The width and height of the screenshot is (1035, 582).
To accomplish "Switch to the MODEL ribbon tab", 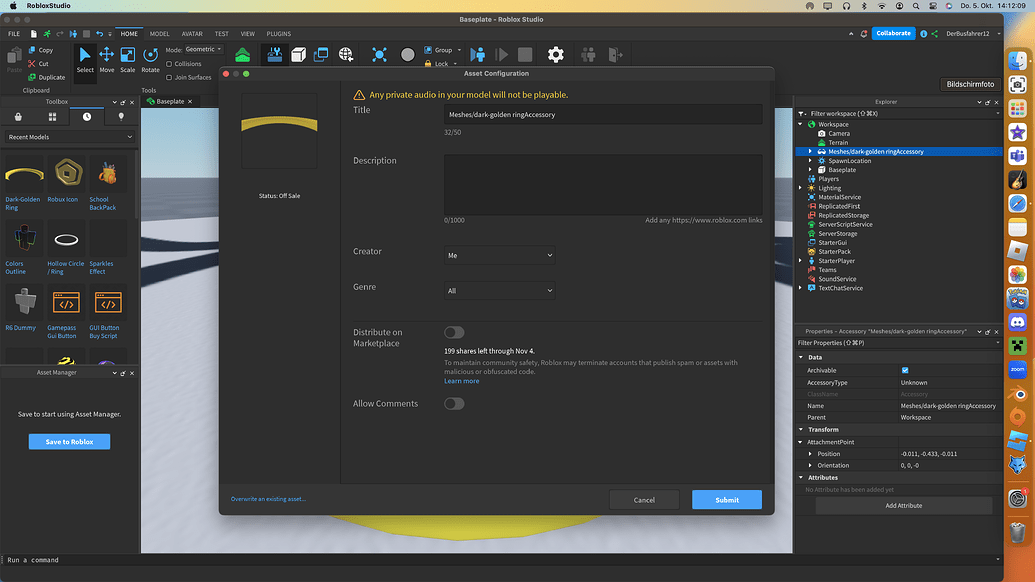I will 158,33.
